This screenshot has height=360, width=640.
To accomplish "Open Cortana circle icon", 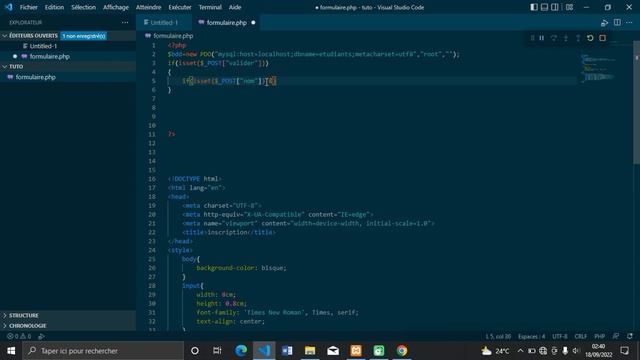I will [x=195, y=351].
